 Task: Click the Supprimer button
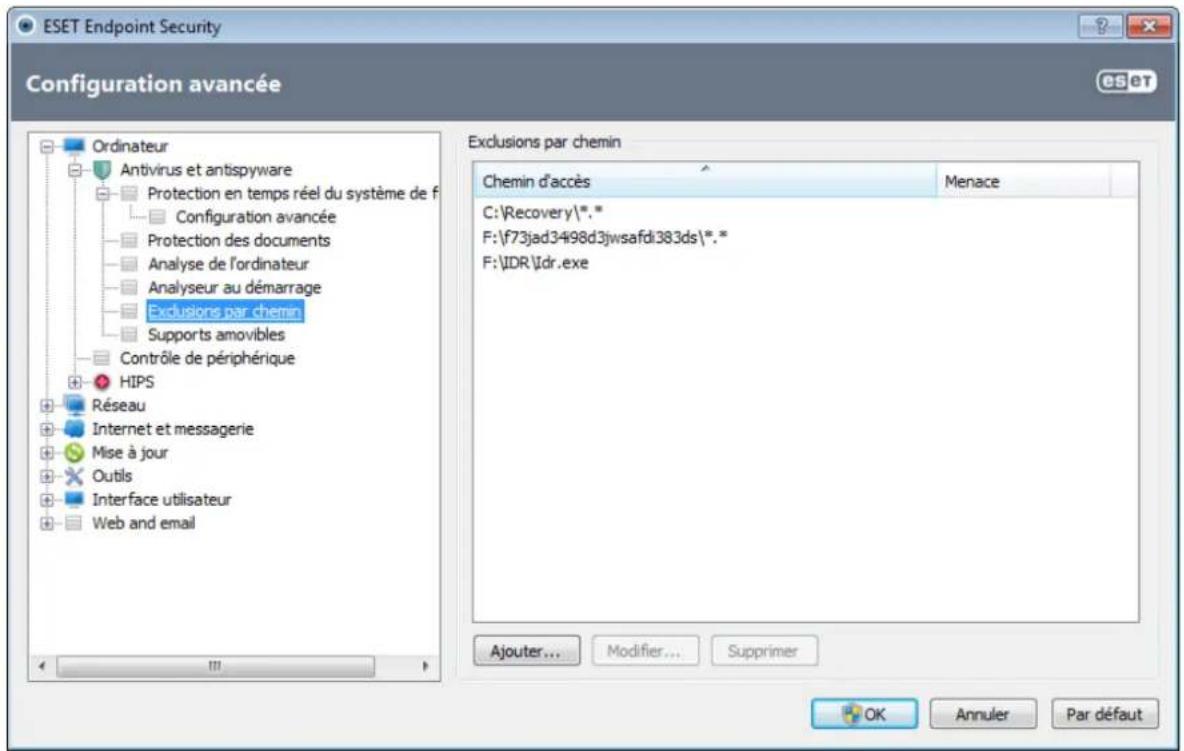pyautogui.click(x=763, y=651)
